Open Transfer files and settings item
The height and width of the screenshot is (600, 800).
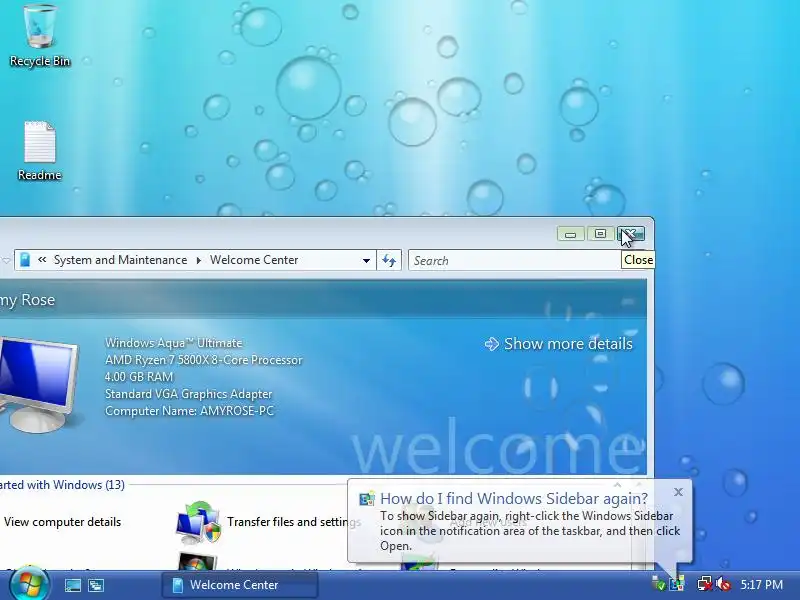click(294, 522)
